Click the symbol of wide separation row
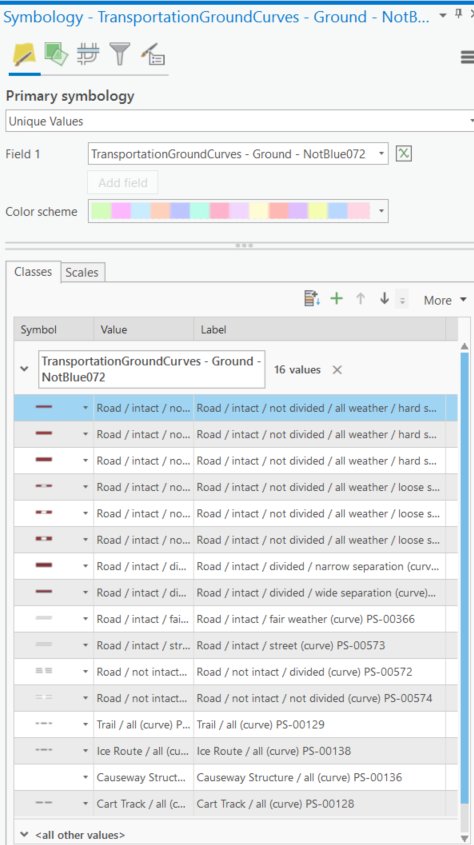The image size is (474, 845). pos(44,592)
